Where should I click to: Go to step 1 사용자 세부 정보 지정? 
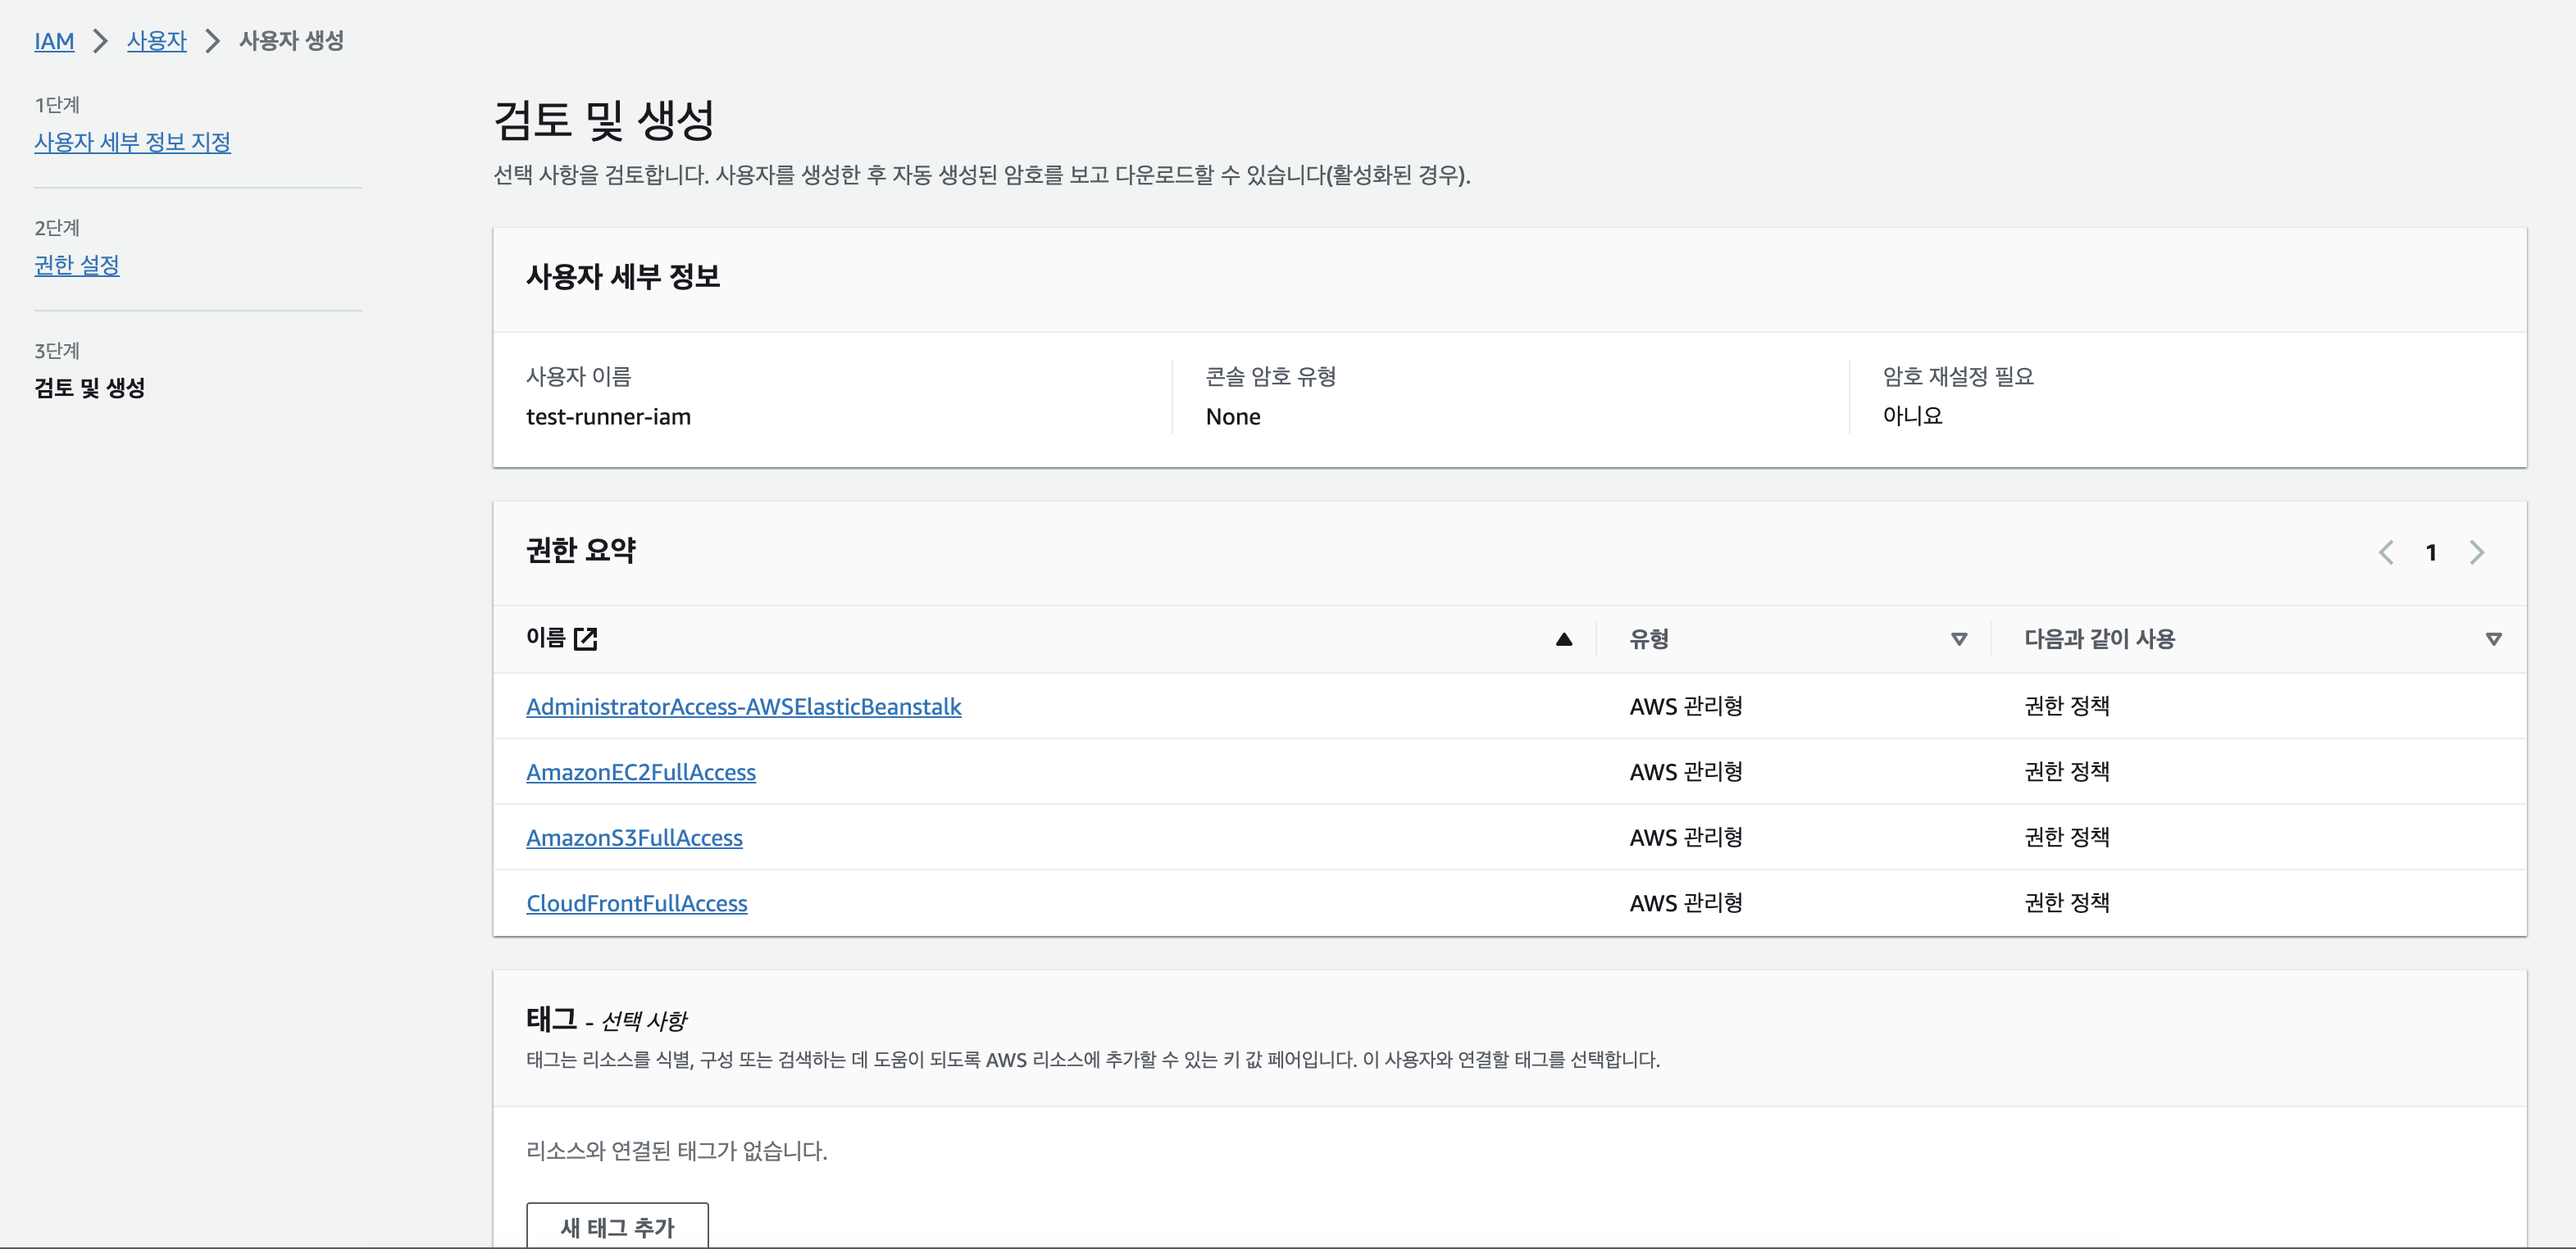point(132,142)
